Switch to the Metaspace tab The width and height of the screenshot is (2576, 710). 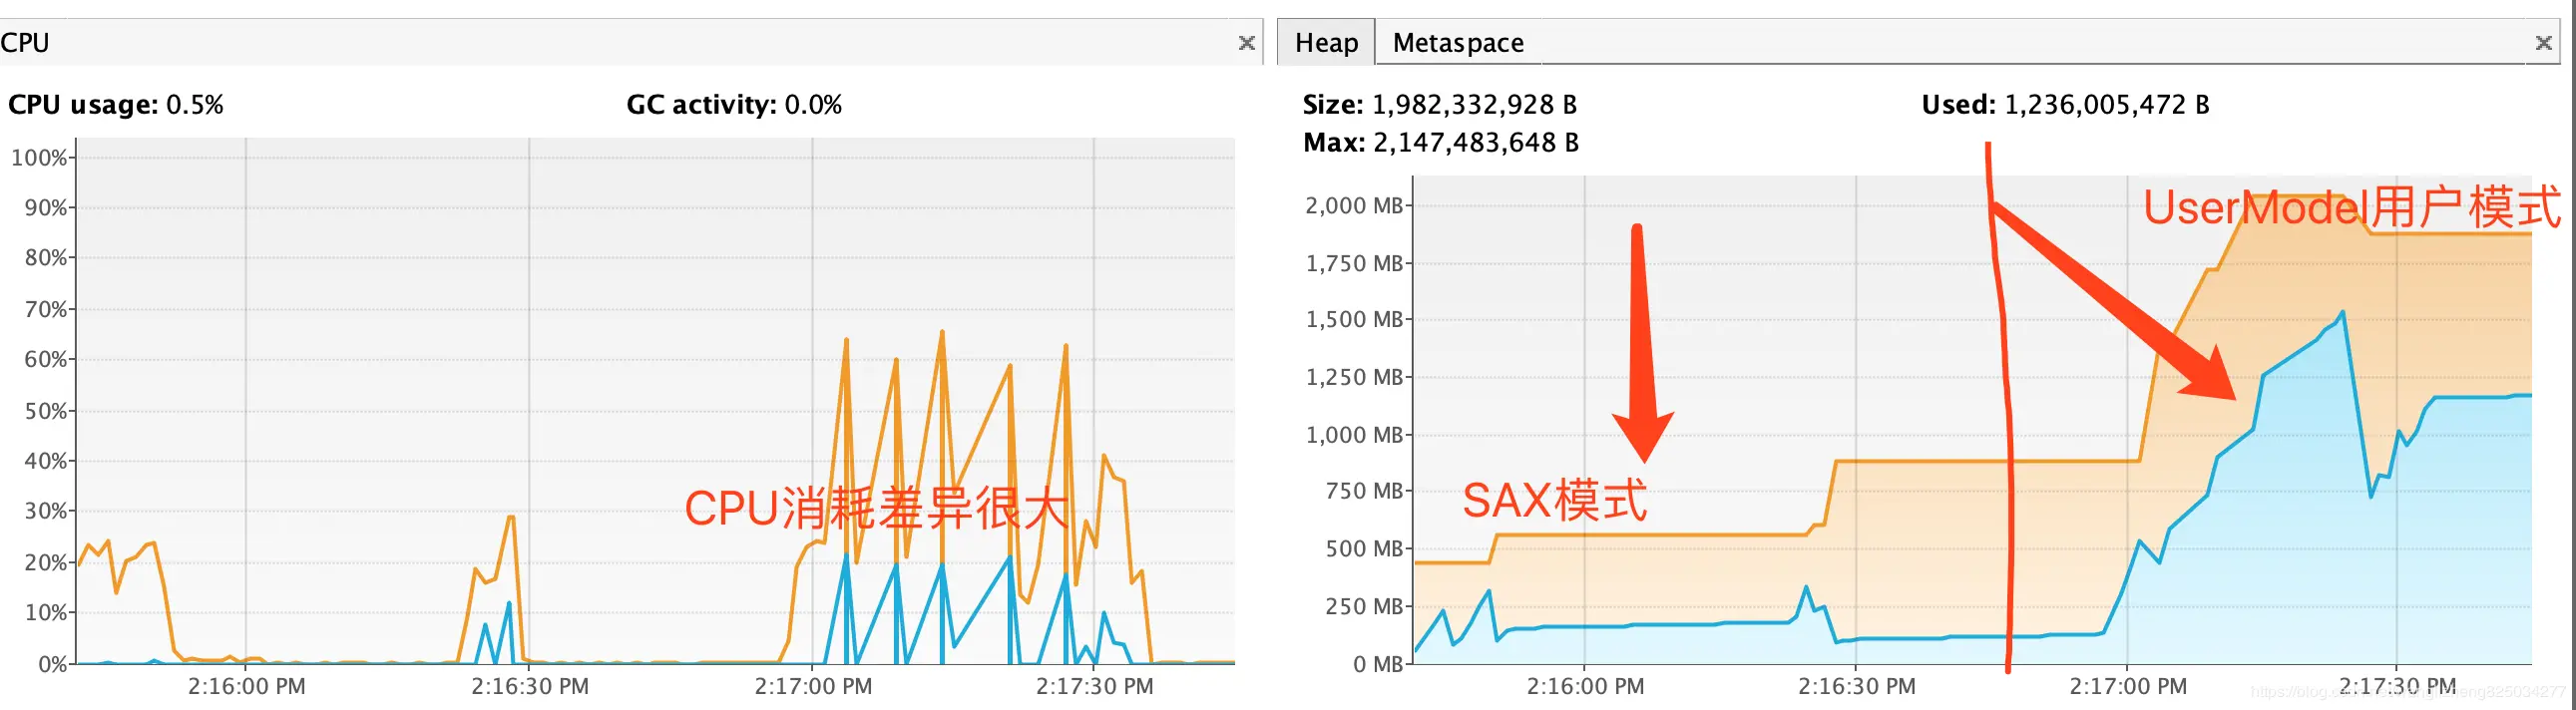click(1458, 43)
